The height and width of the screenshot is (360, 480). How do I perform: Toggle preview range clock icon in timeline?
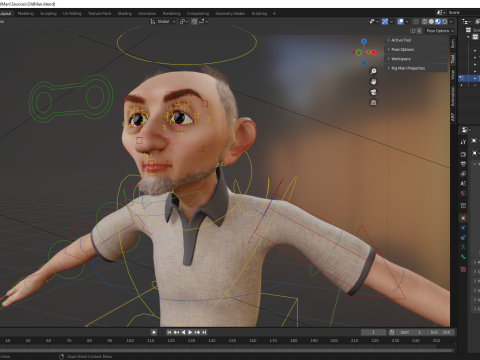(x=392, y=332)
